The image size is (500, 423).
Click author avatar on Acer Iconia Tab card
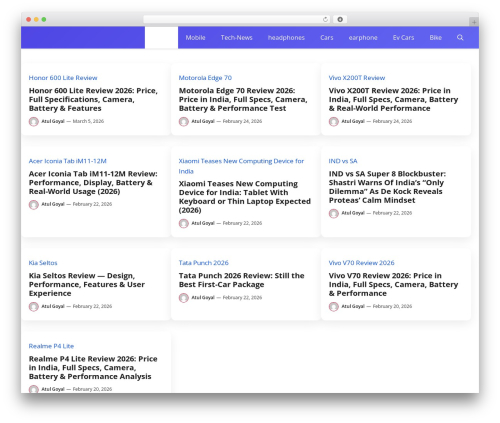pyautogui.click(x=34, y=205)
